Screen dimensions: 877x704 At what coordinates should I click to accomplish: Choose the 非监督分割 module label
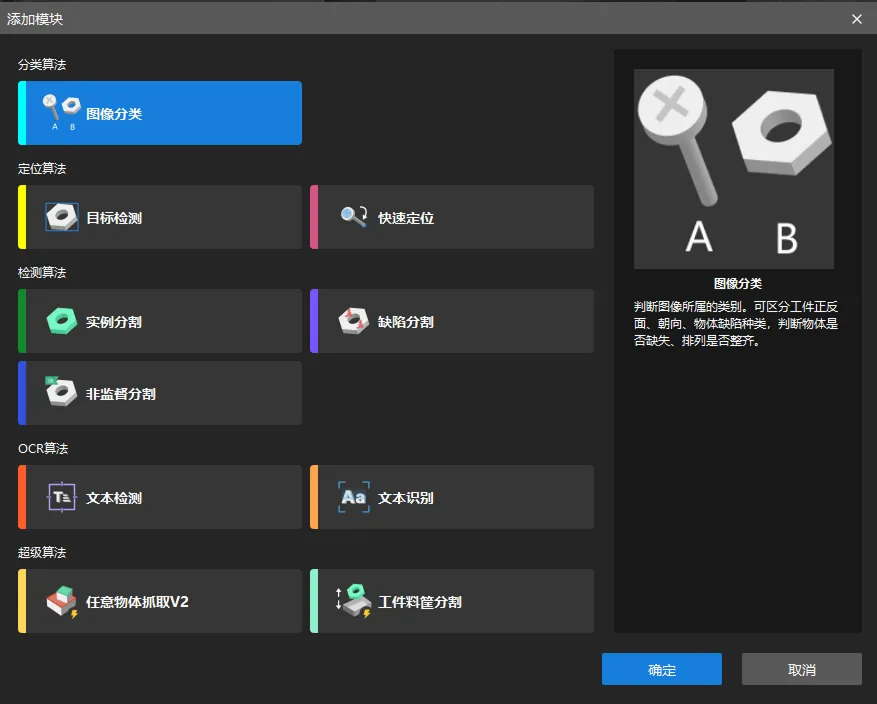point(121,394)
